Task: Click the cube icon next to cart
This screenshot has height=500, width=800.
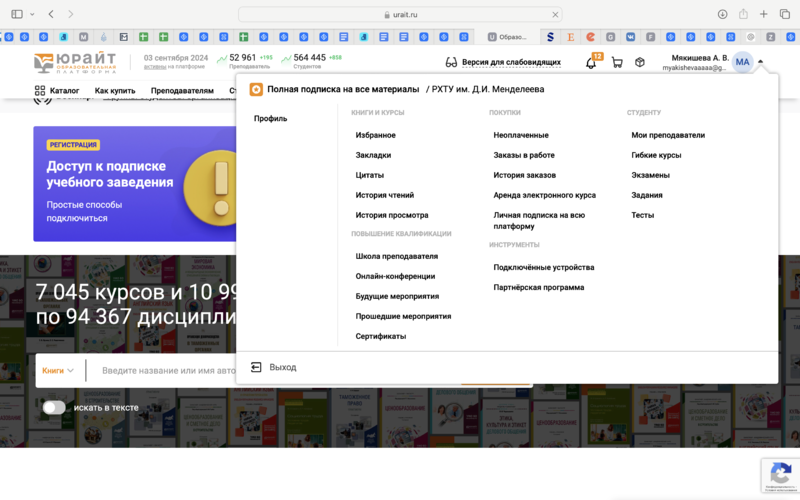Action: tap(639, 62)
